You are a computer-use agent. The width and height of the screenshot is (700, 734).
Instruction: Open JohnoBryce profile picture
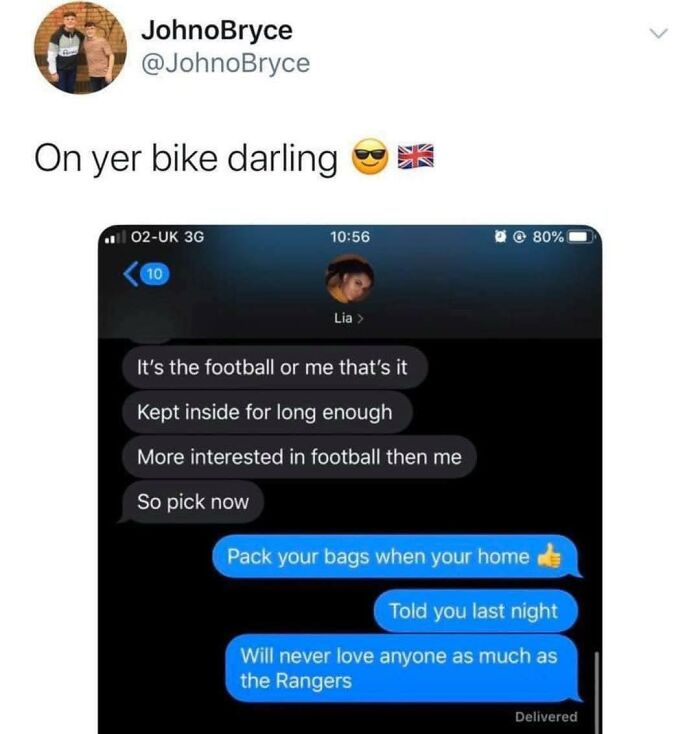pyautogui.click(x=81, y=48)
